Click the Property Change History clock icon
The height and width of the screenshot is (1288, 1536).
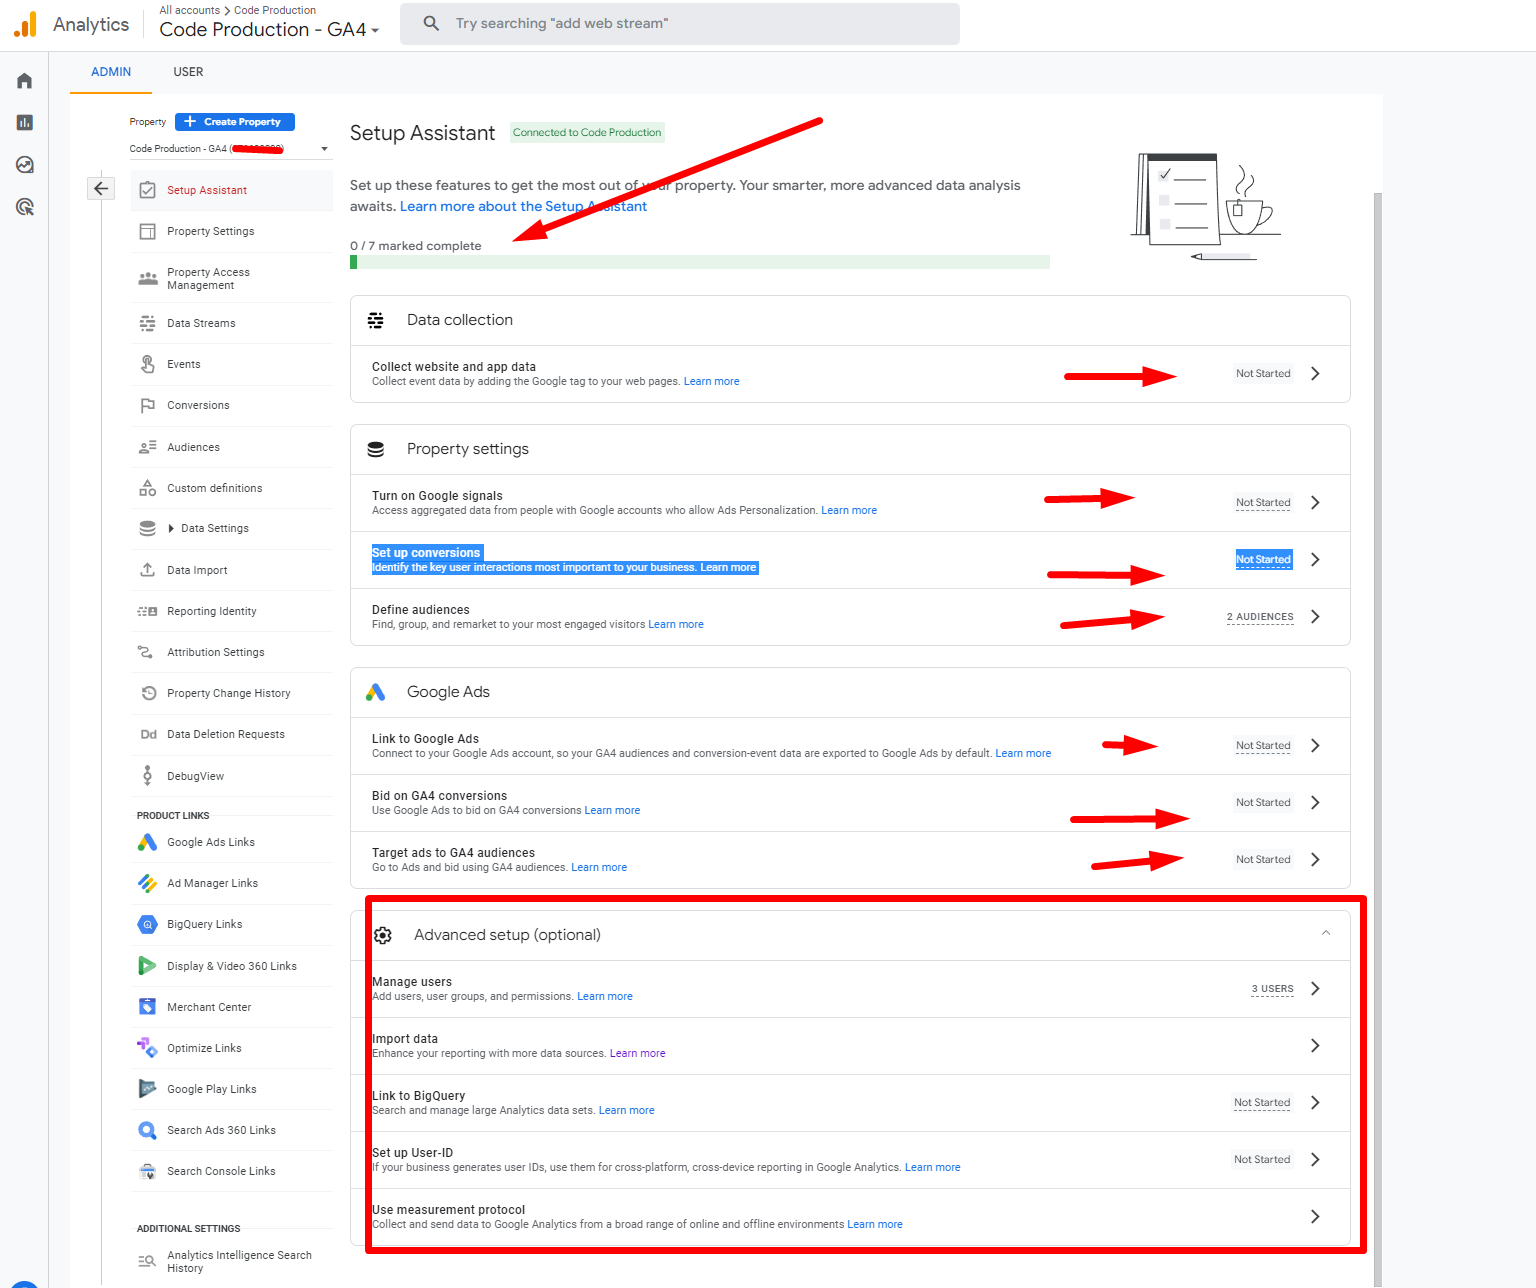[x=148, y=693]
